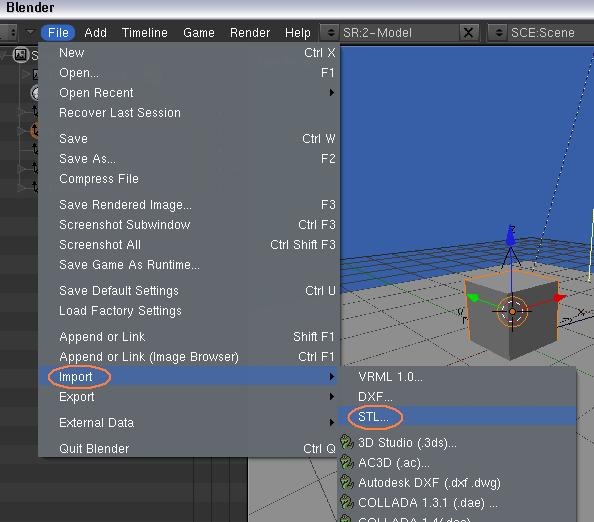This screenshot has height=522, width=594.
Task: Click the Autodesk DXF script icon
Action: pyautogui.click(x=346, y=483)
